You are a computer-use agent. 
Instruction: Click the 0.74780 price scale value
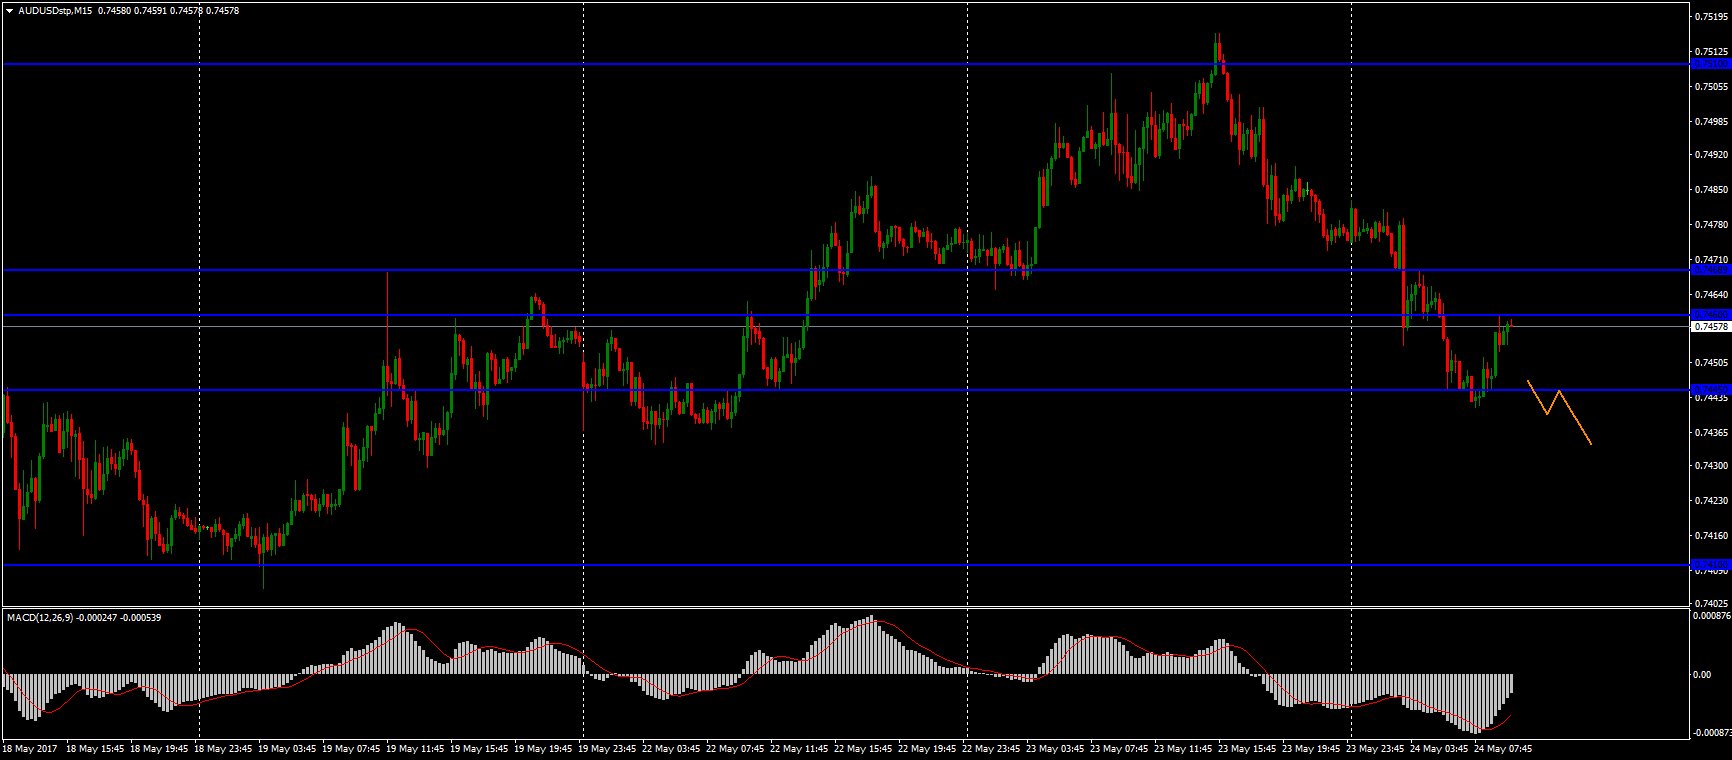[1712, 225]
